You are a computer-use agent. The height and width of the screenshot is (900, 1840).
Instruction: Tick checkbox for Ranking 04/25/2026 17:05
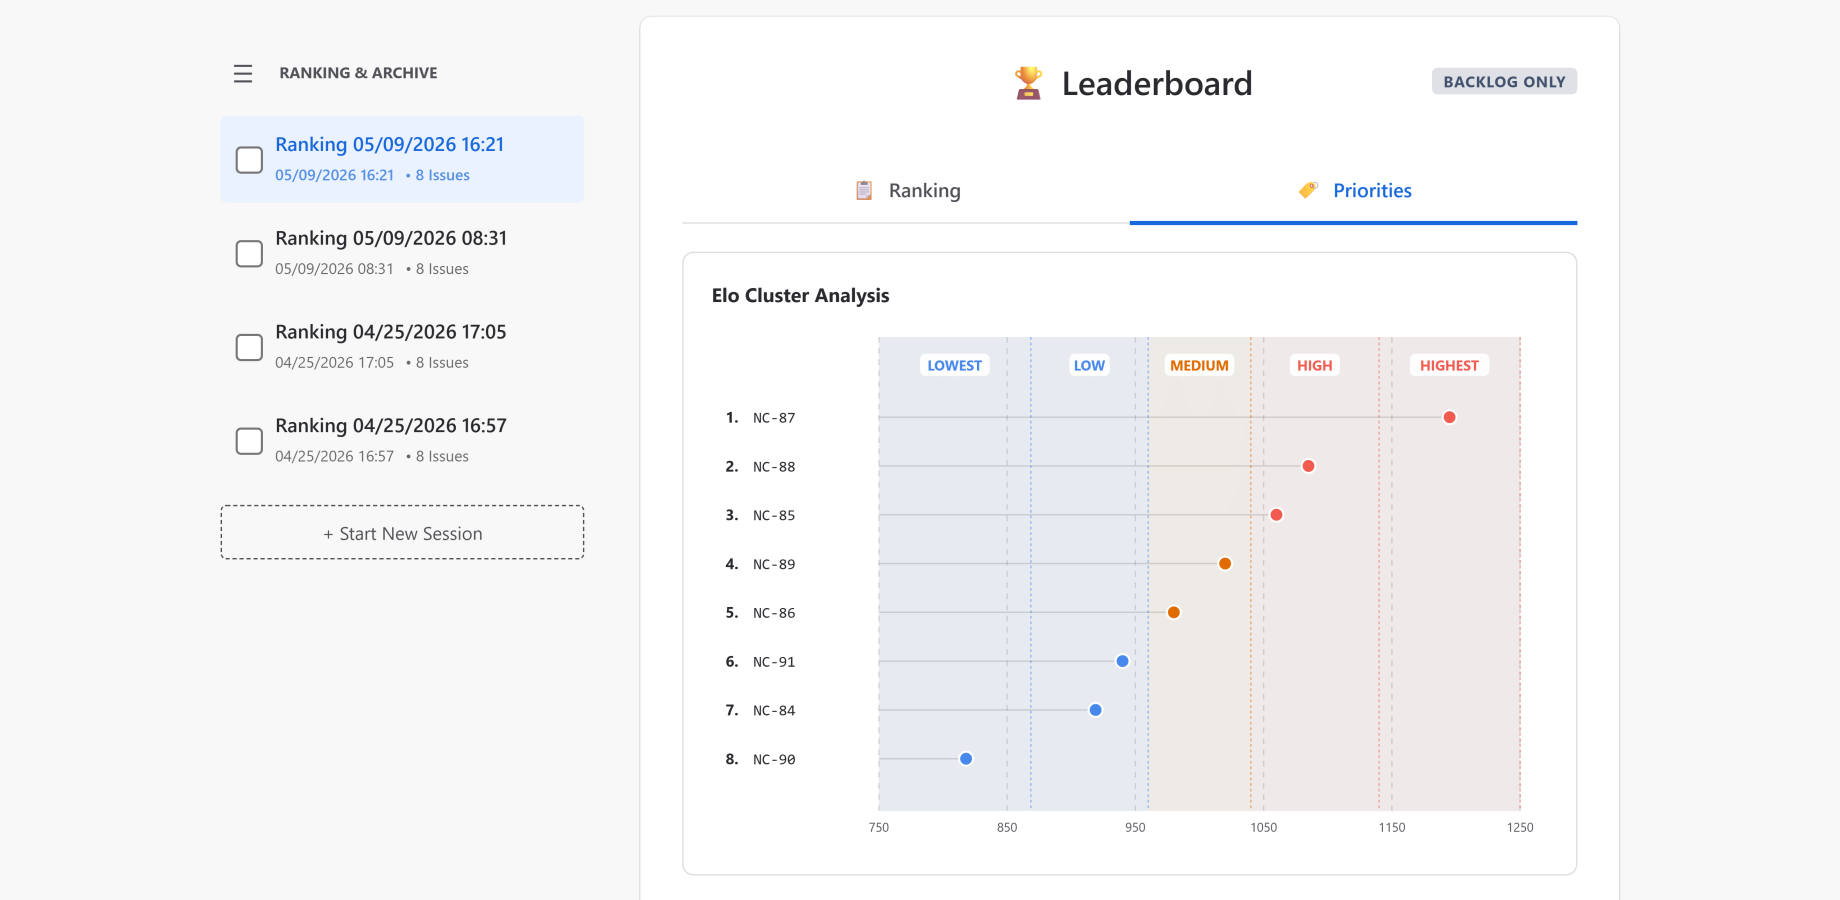tap(249, 347)
